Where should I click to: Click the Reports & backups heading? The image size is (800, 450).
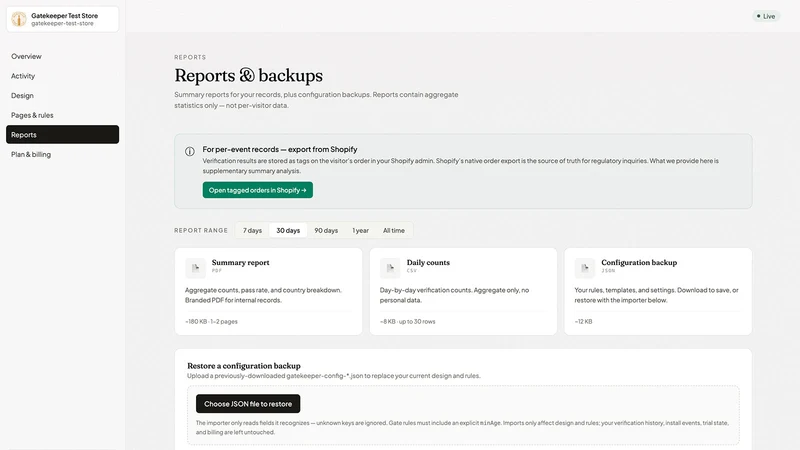pos(248,76)
